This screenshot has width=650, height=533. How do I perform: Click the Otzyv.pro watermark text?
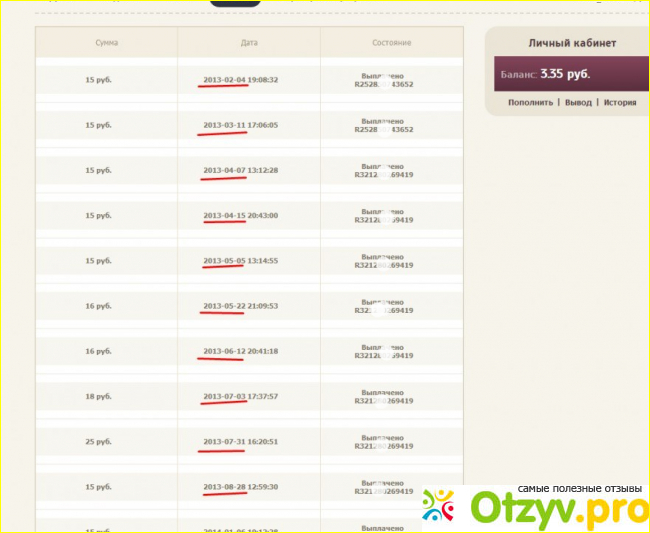[560, 510]
